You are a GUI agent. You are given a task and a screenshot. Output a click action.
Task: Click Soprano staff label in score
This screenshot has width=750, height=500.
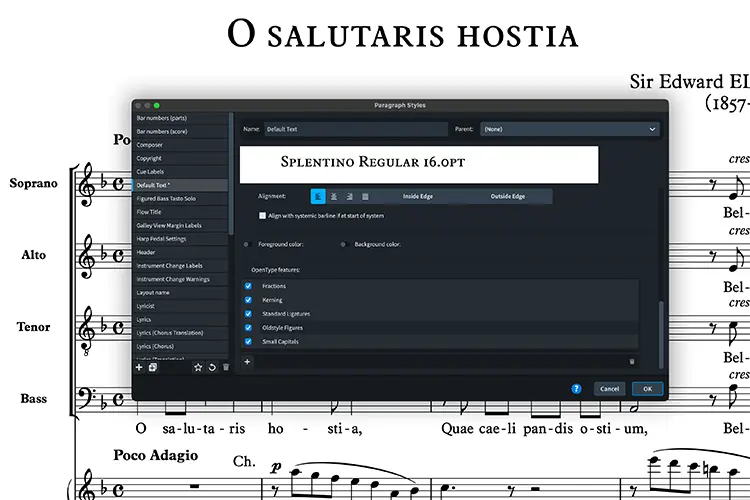[x=33, y=183]
